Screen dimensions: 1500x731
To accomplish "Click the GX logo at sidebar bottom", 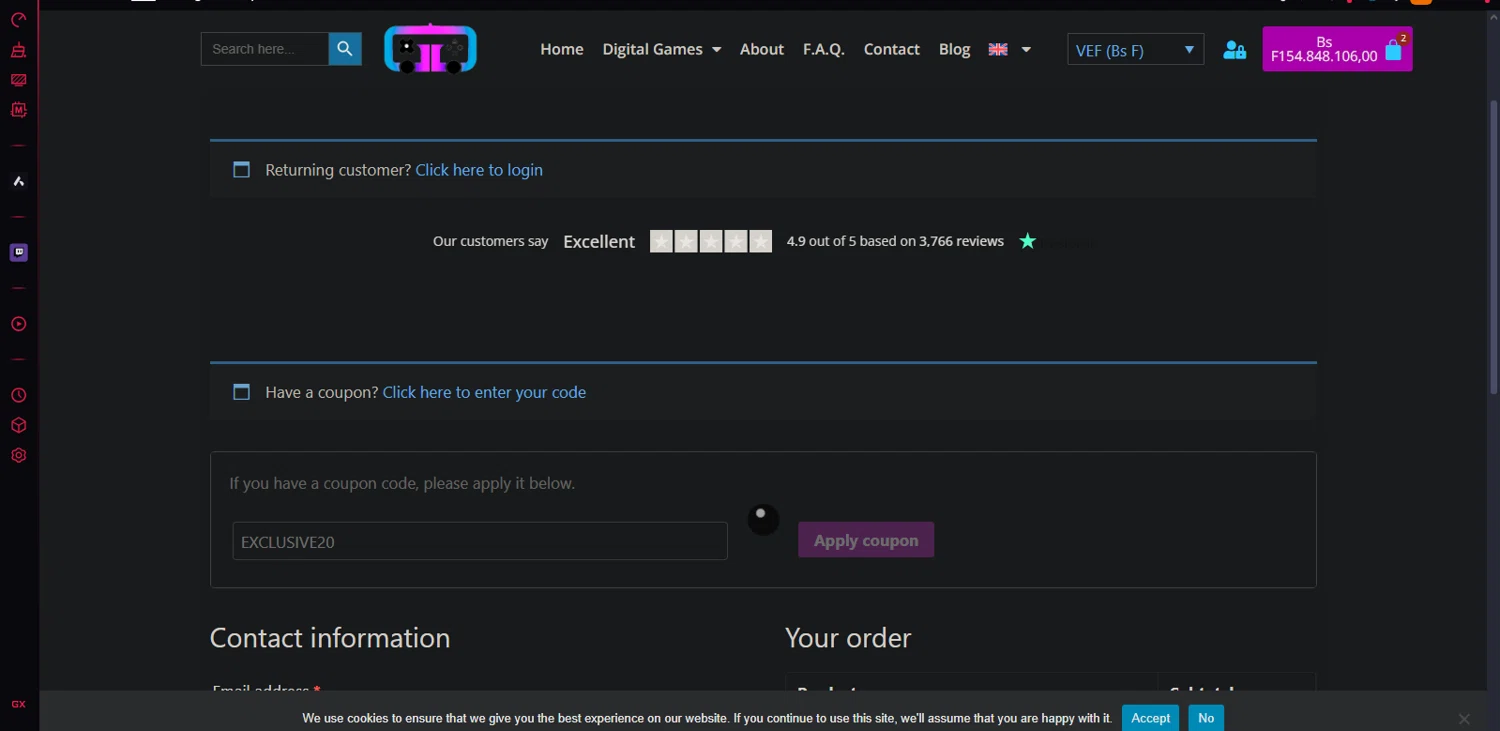I will click(18, 704).
